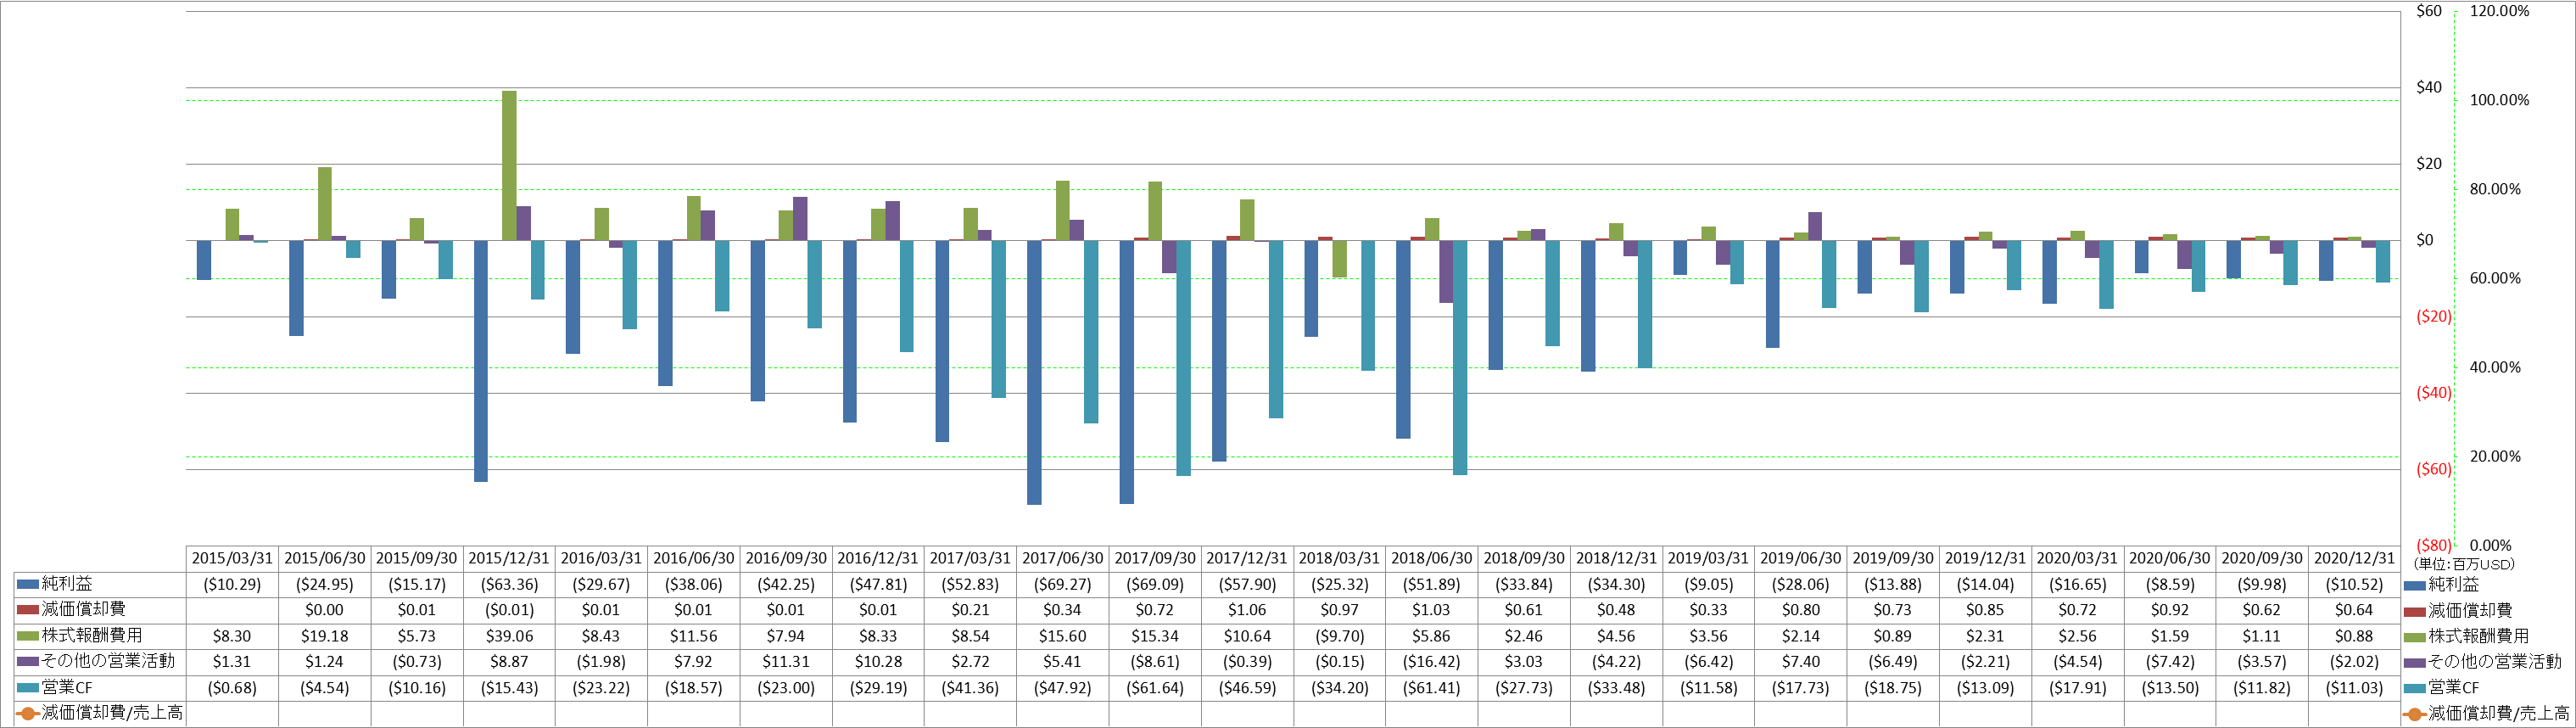This screenshot has width=2576, height=728.
Task: Click the その他の営業活動 cell showing ($8.61)
Action: pos(1154,662)
